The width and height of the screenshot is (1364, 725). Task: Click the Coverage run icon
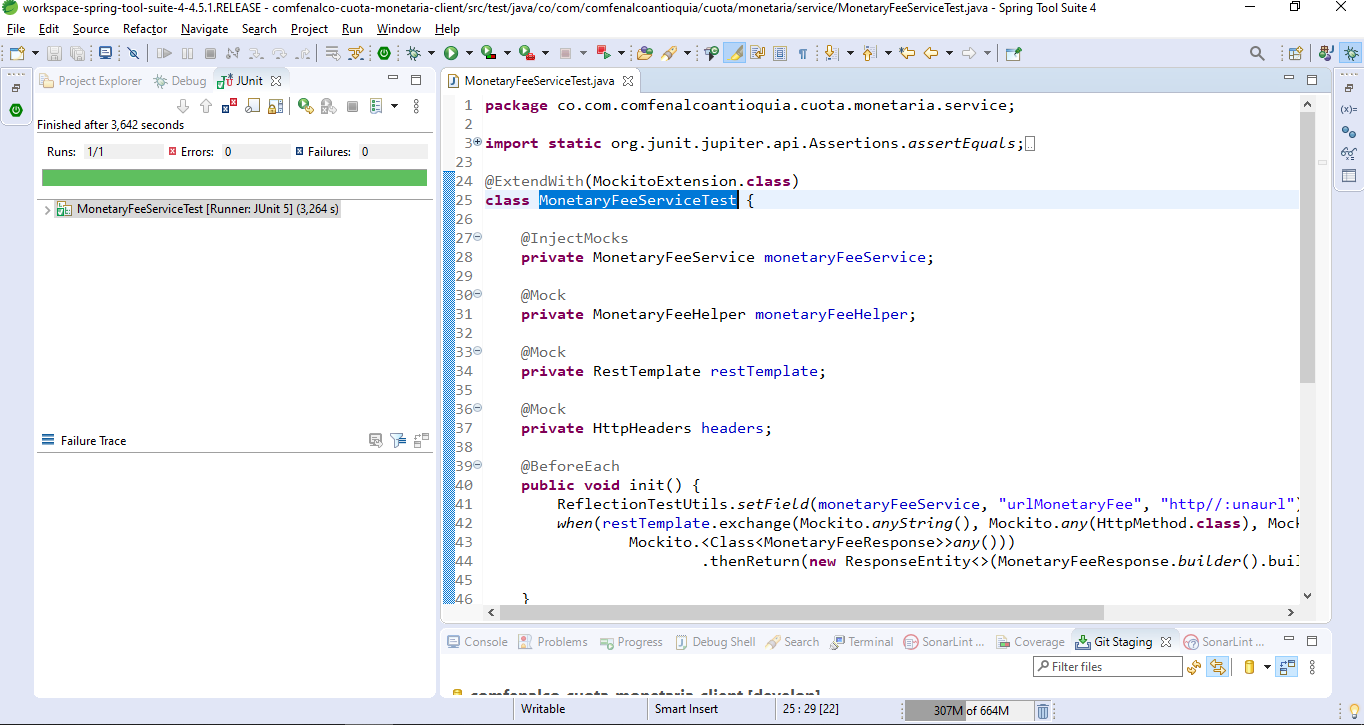(489, 53)
